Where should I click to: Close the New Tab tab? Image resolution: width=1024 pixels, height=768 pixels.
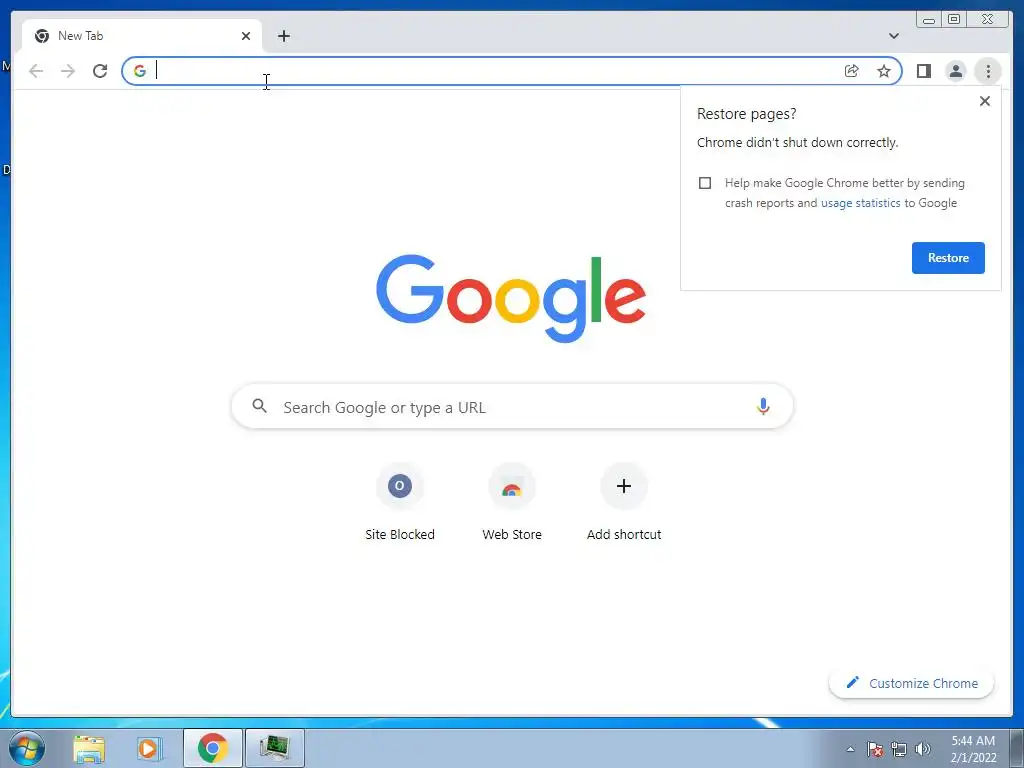click(246, 36)
